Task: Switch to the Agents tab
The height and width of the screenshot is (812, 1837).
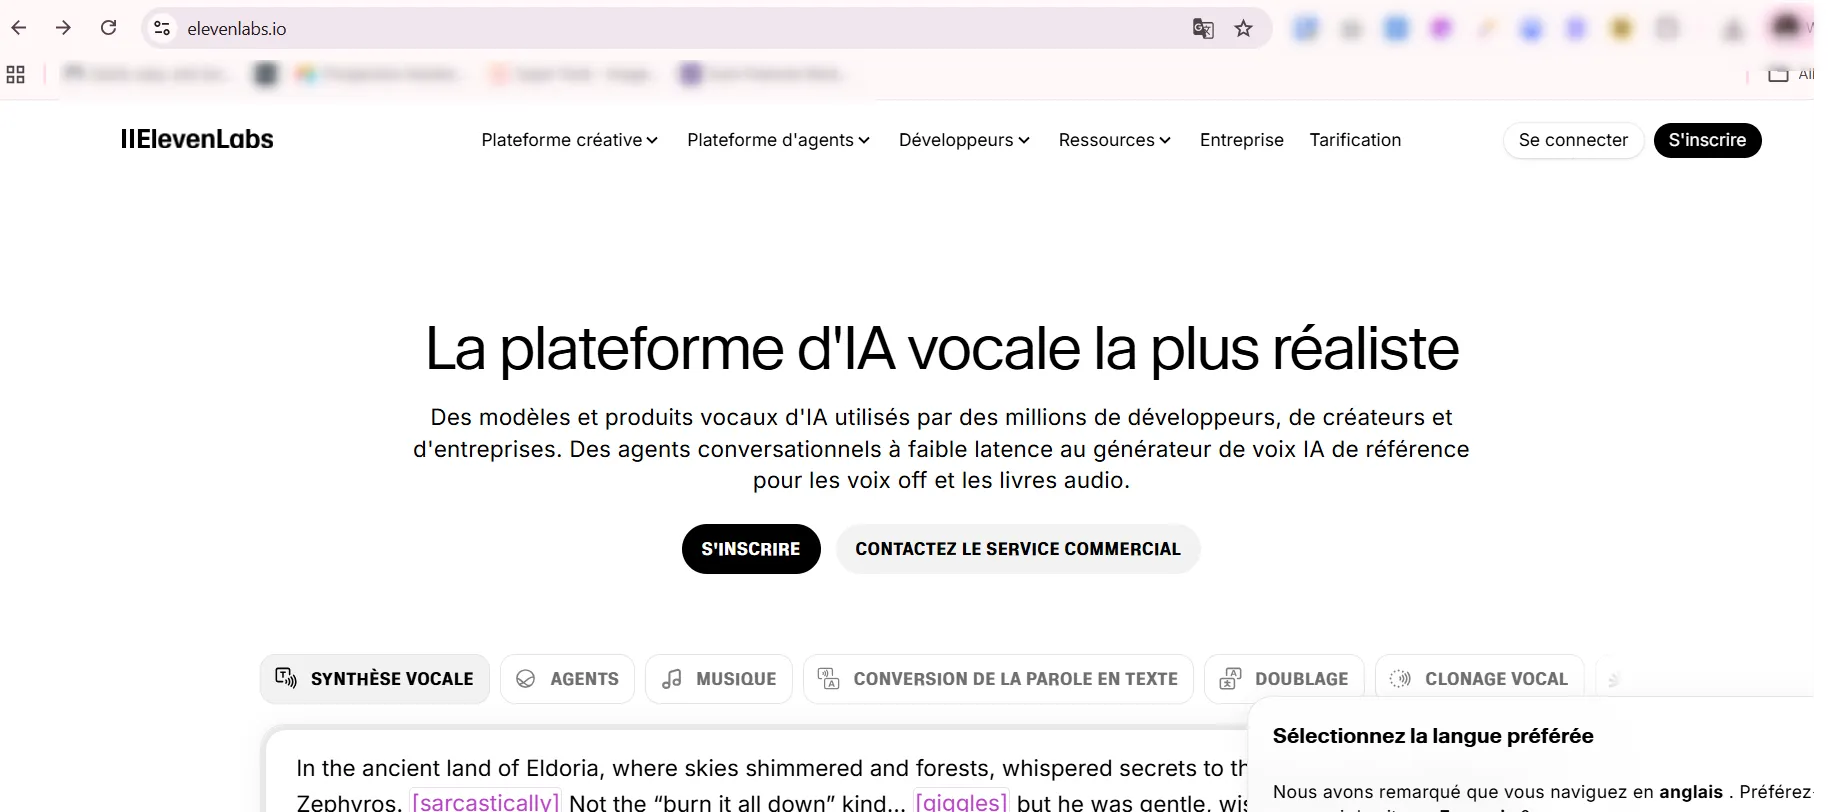Action: click(567, 679)
